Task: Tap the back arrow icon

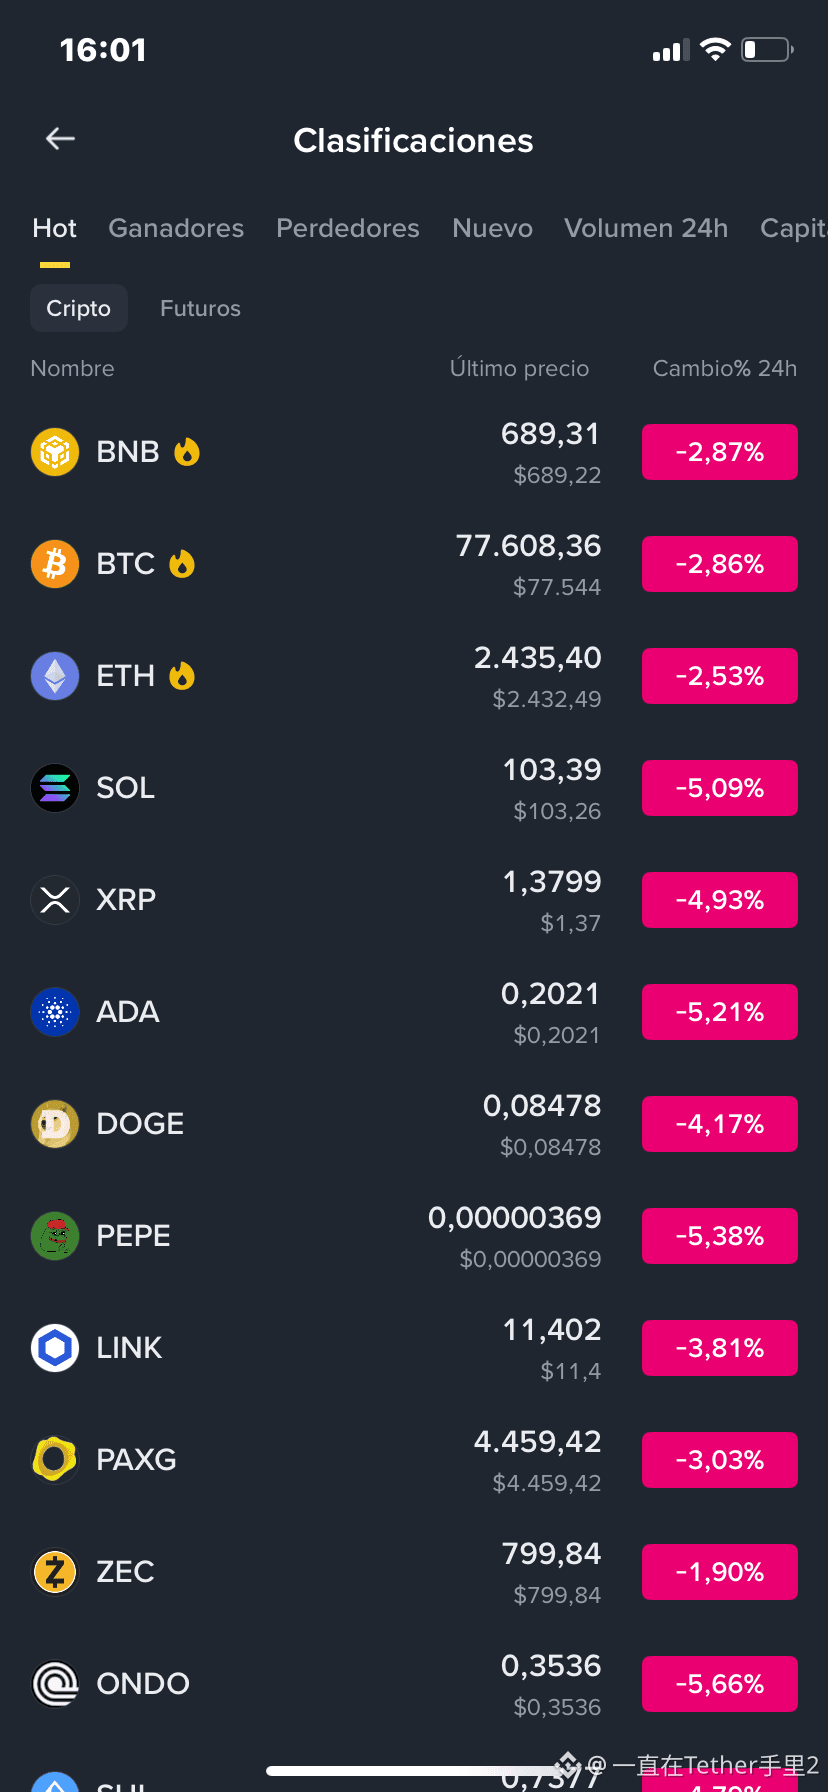Action: tap(61, 139)
